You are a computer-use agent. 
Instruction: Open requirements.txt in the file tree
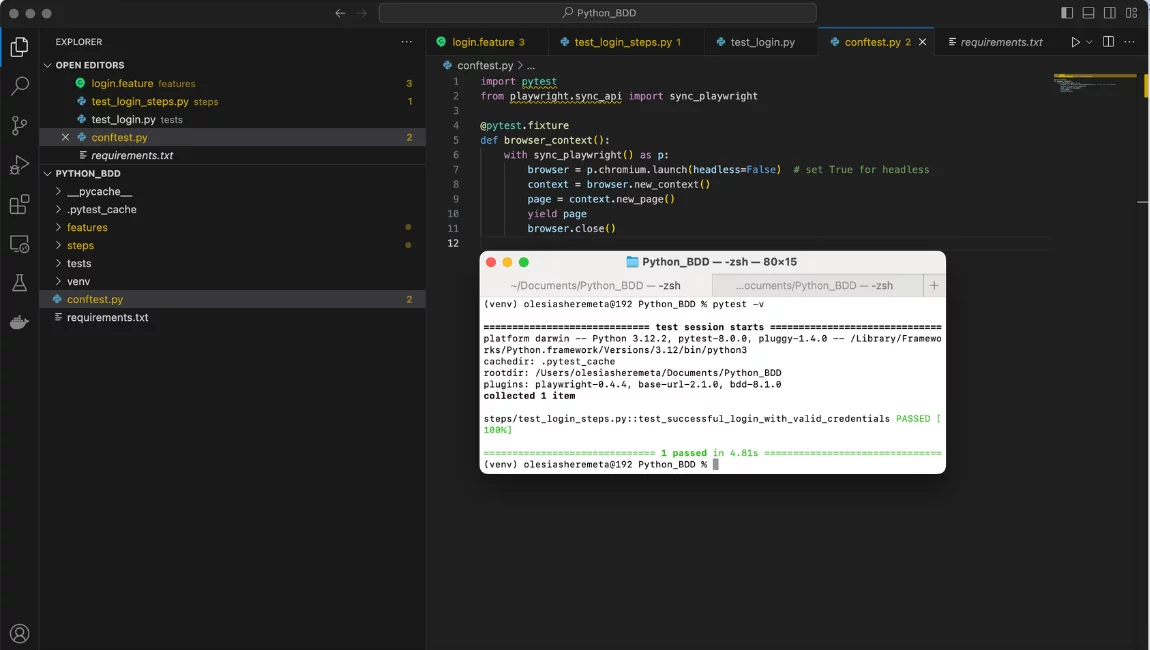pyautogui.click(x=107, y=318)
